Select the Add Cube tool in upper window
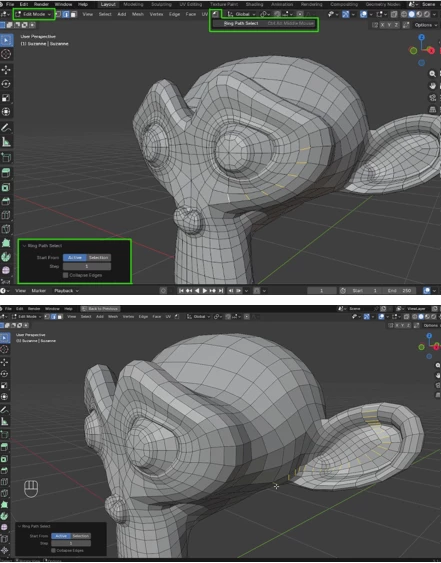Viewport: 441px width, 563px height. (6, 157)
